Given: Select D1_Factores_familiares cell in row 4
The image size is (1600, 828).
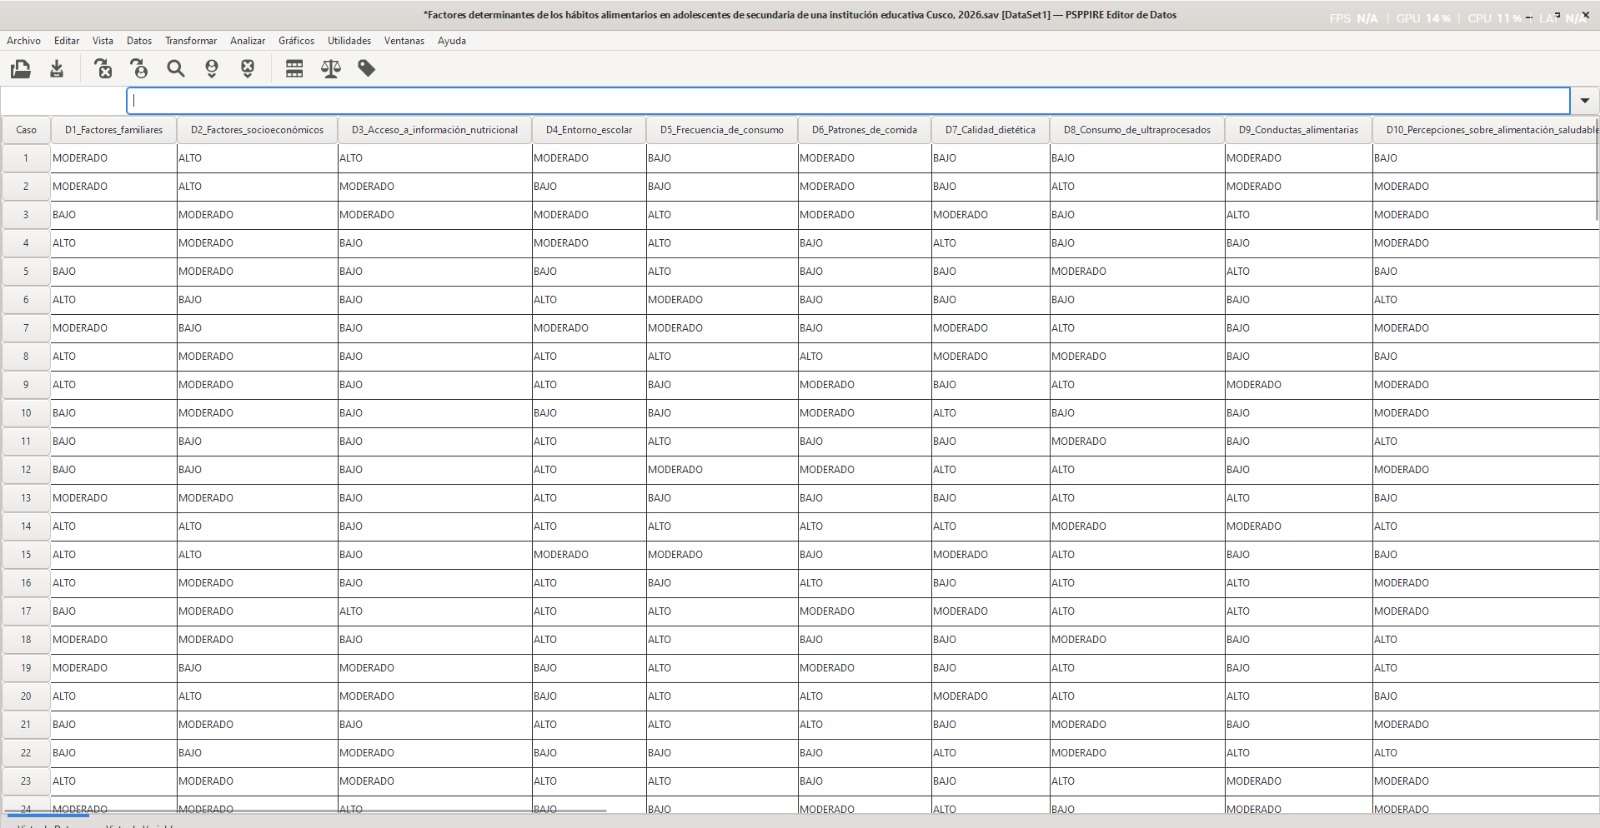Looking at the screenshot, I should point(114,243).
